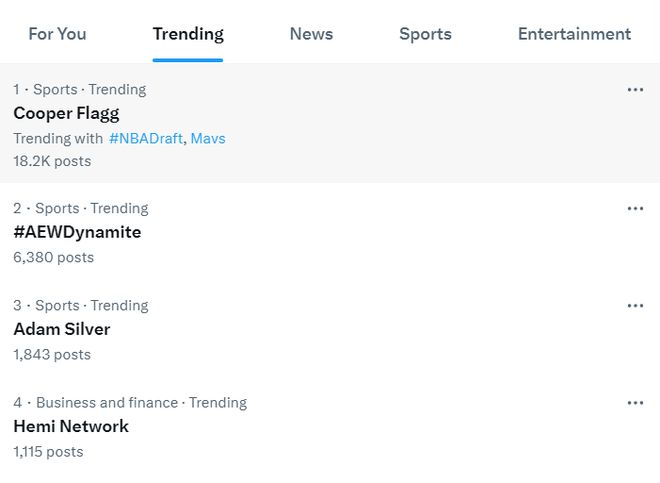
Task: Open more options for Hemi Network trend
Action: click(x=635, y=403)
